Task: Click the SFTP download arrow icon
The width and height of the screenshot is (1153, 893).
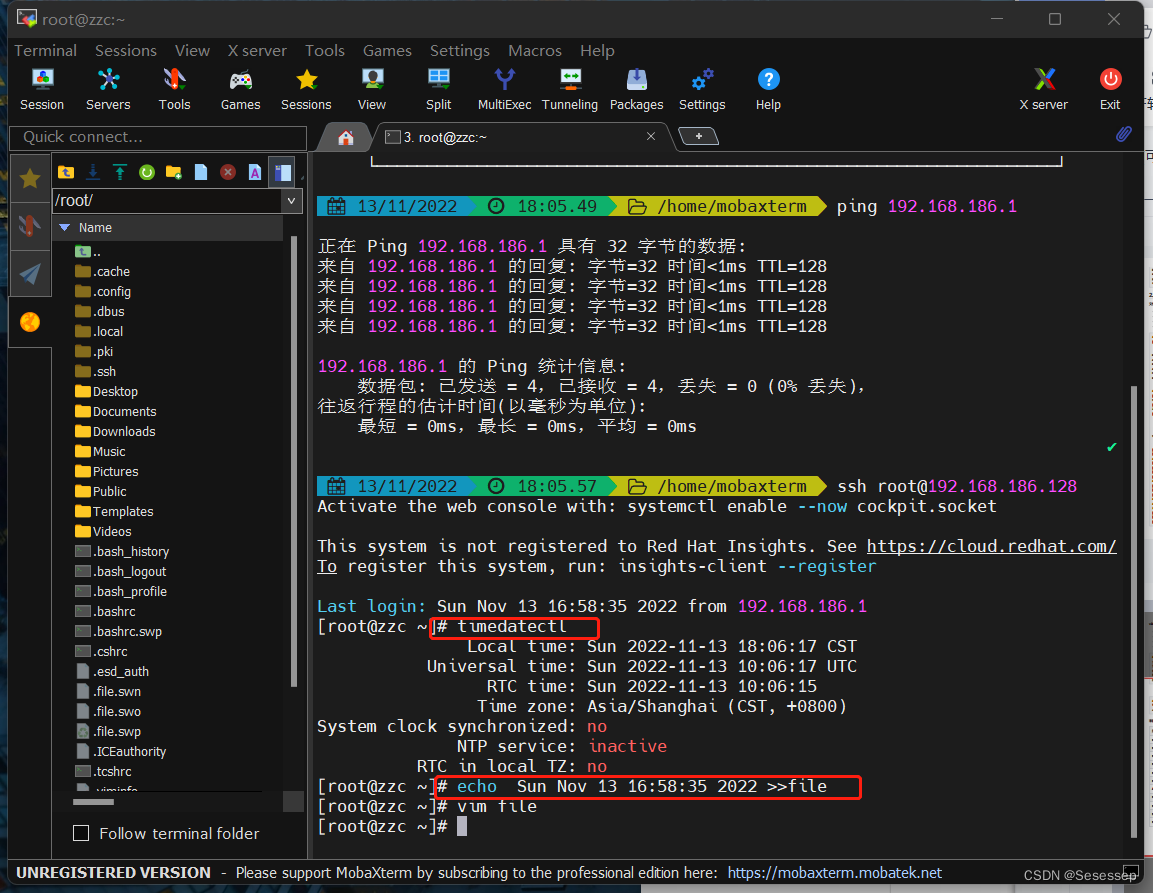Action: click(93, 172)
